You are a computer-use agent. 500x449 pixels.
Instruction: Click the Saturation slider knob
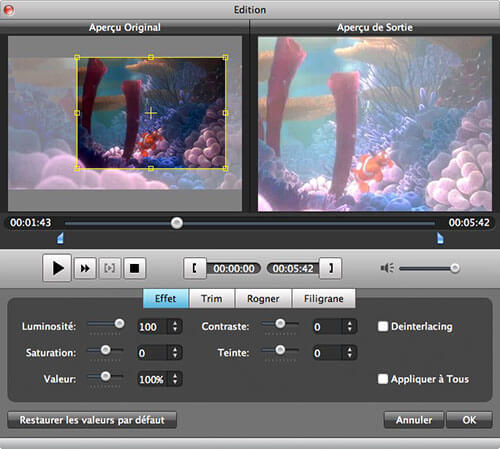pos(106,350)
